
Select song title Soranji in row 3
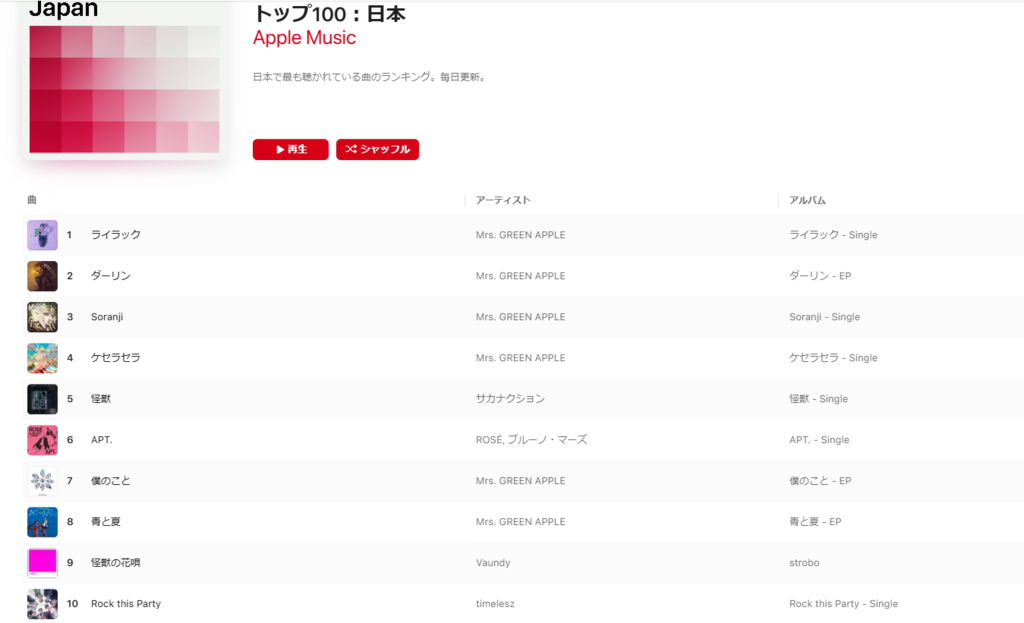click(x=107, y=317)
